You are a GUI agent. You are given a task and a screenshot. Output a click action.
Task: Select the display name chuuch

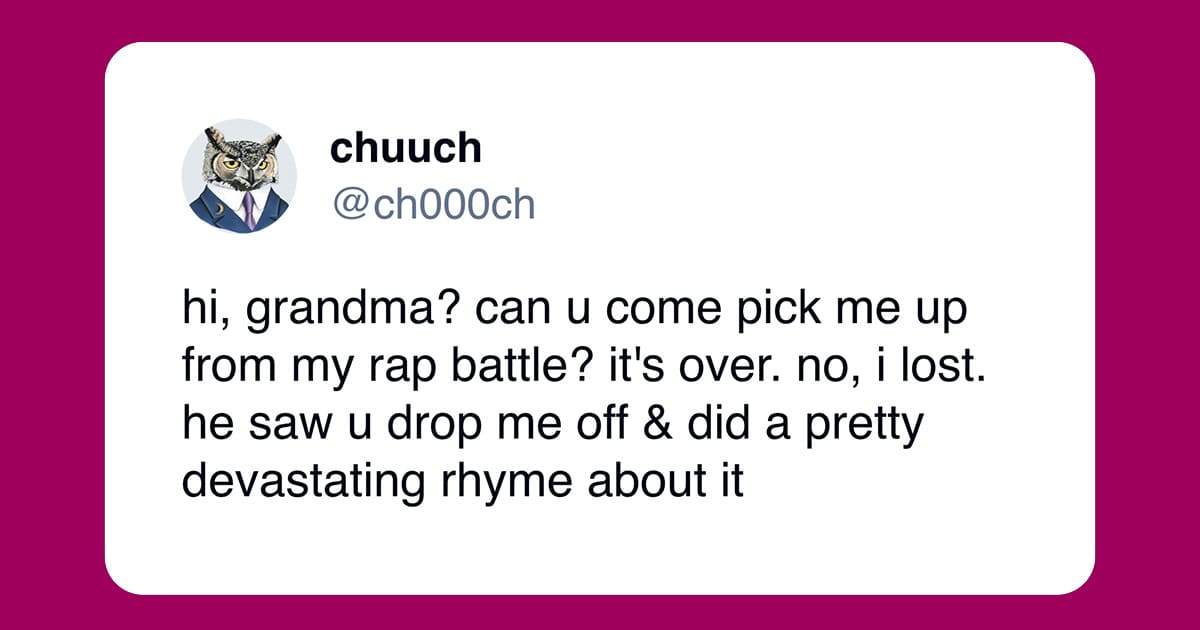tap(405, 148)
